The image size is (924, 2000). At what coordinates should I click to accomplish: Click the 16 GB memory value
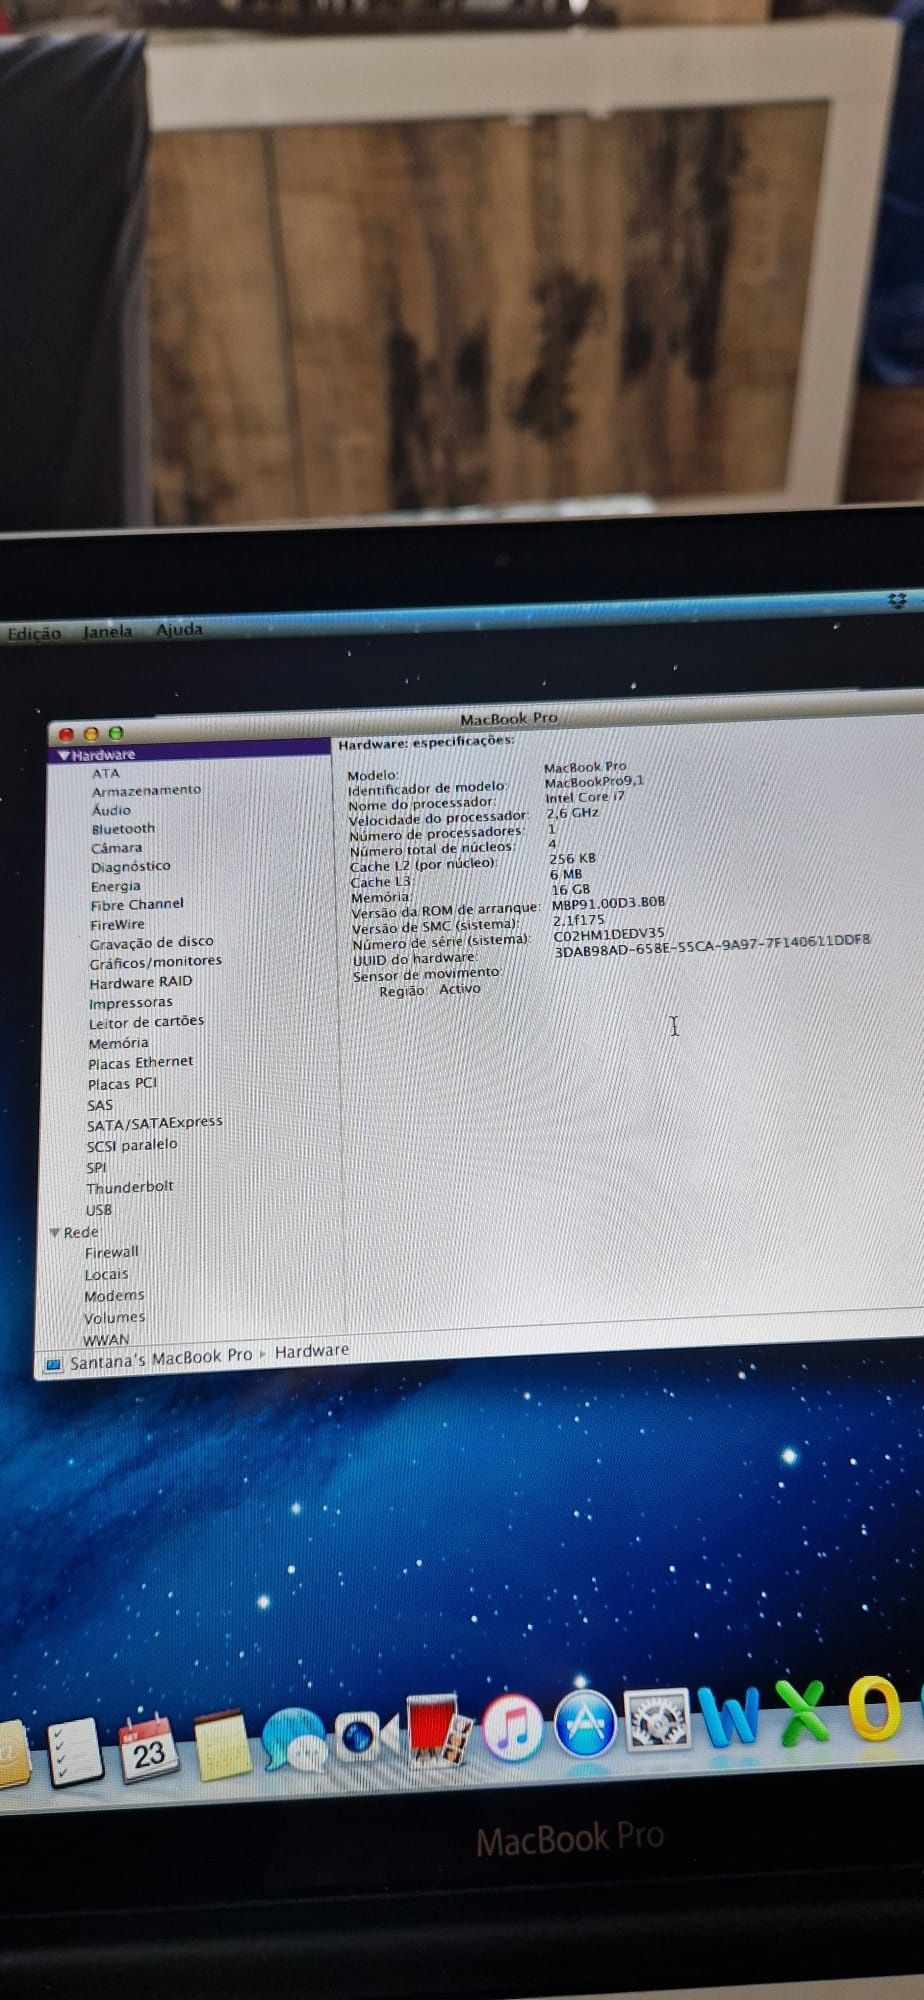tap(570, 889)
